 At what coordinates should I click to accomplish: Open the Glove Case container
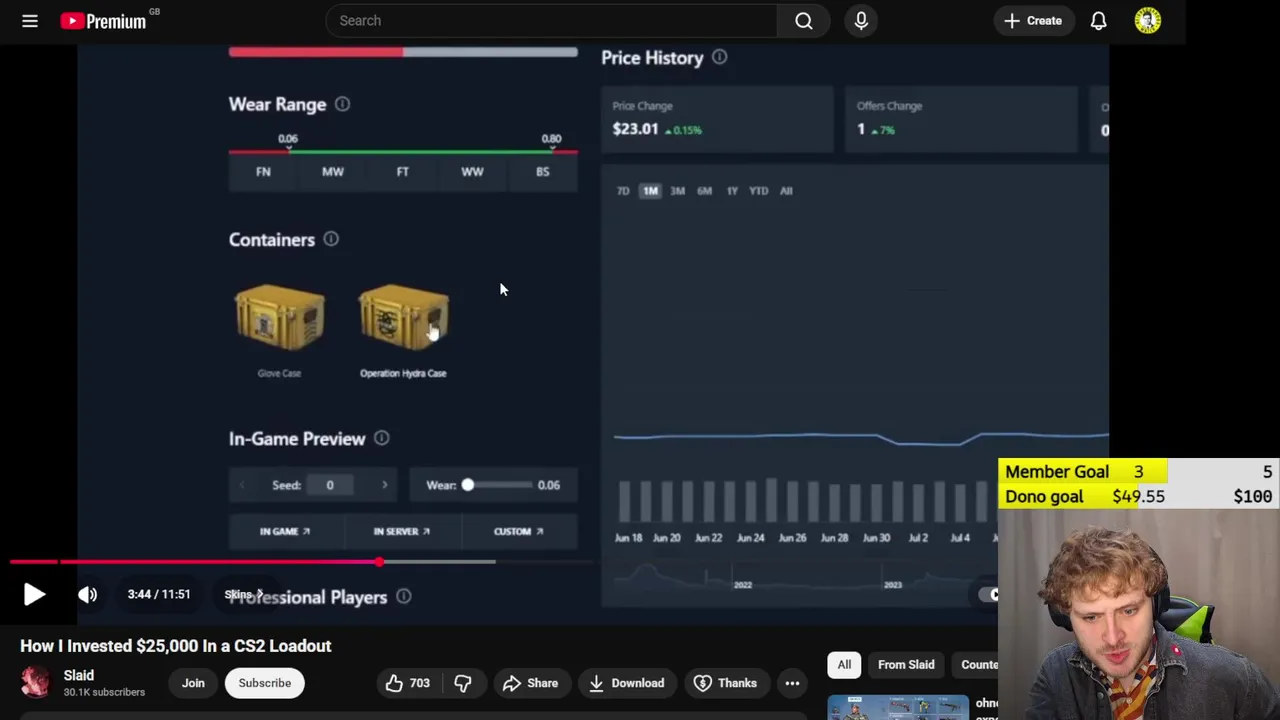(x=279, y=330)
